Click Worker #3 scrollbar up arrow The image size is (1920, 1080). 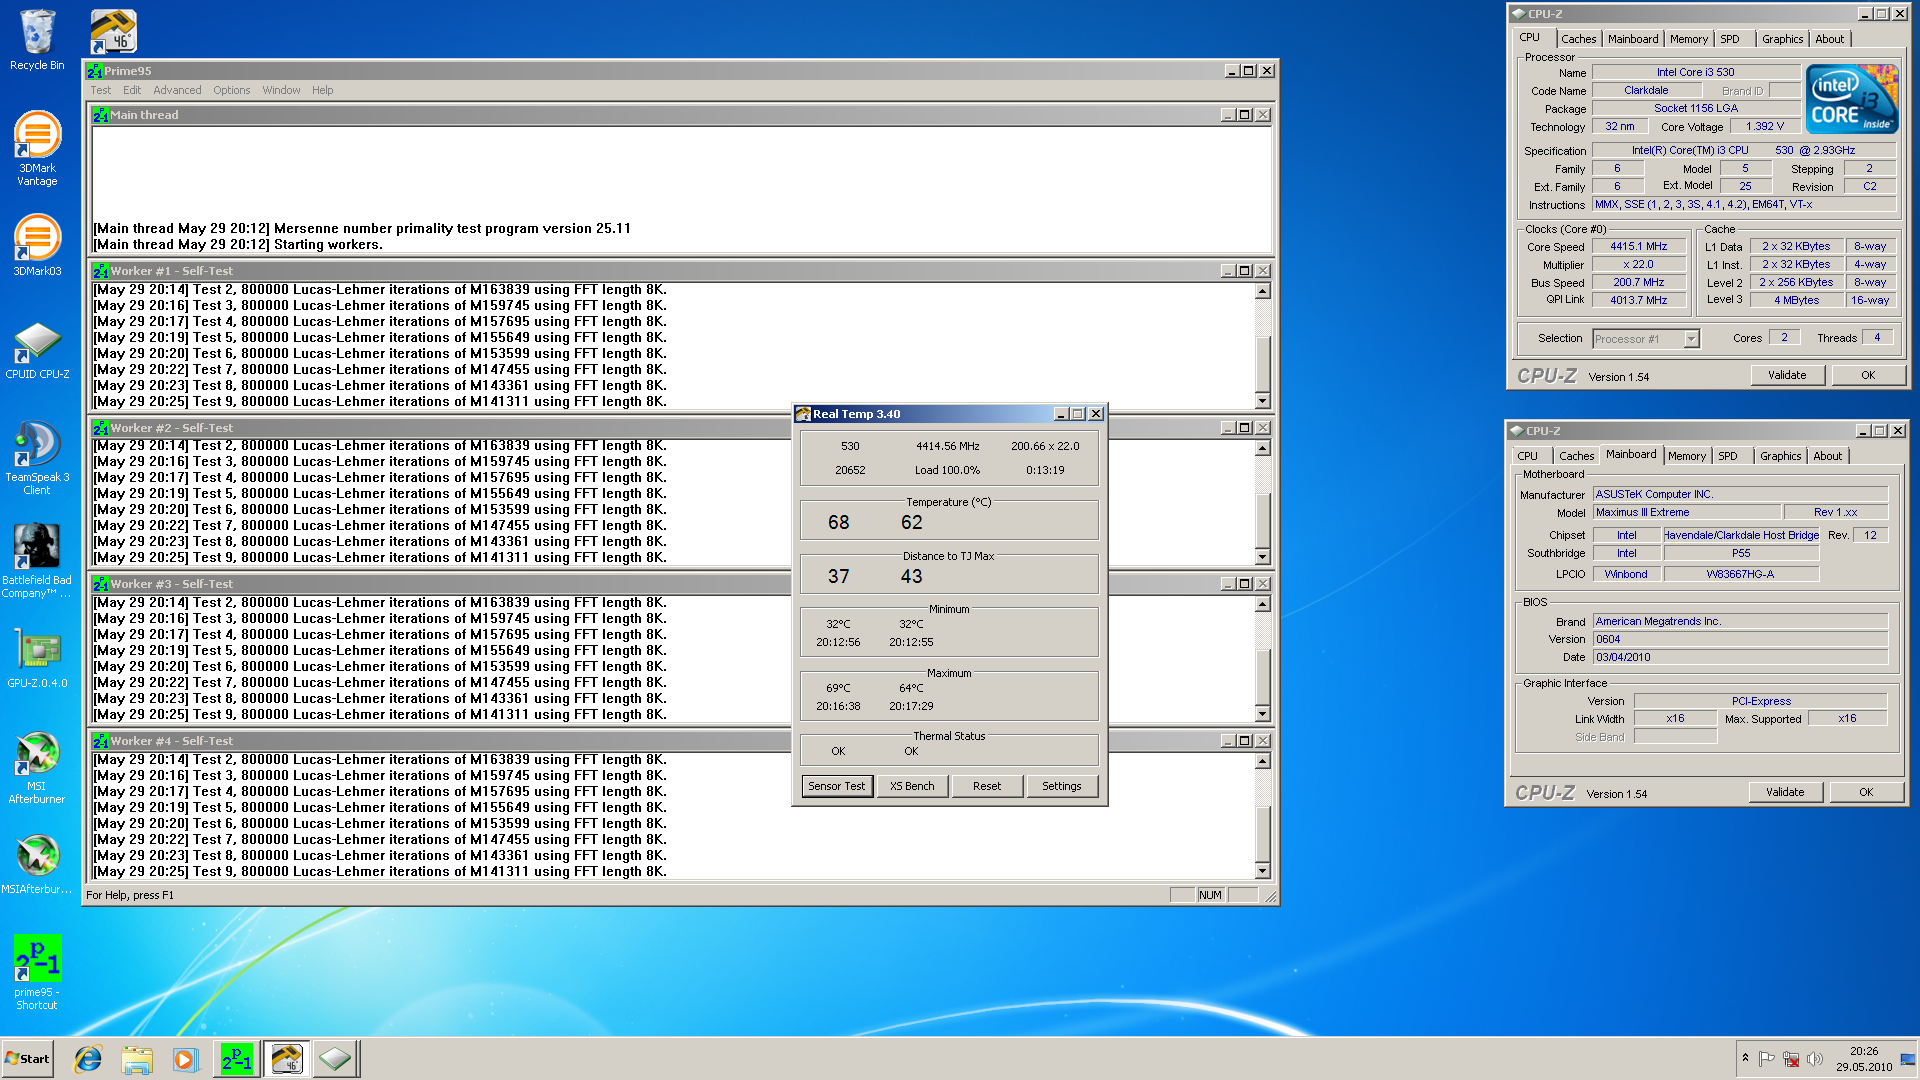(1263, 604)
